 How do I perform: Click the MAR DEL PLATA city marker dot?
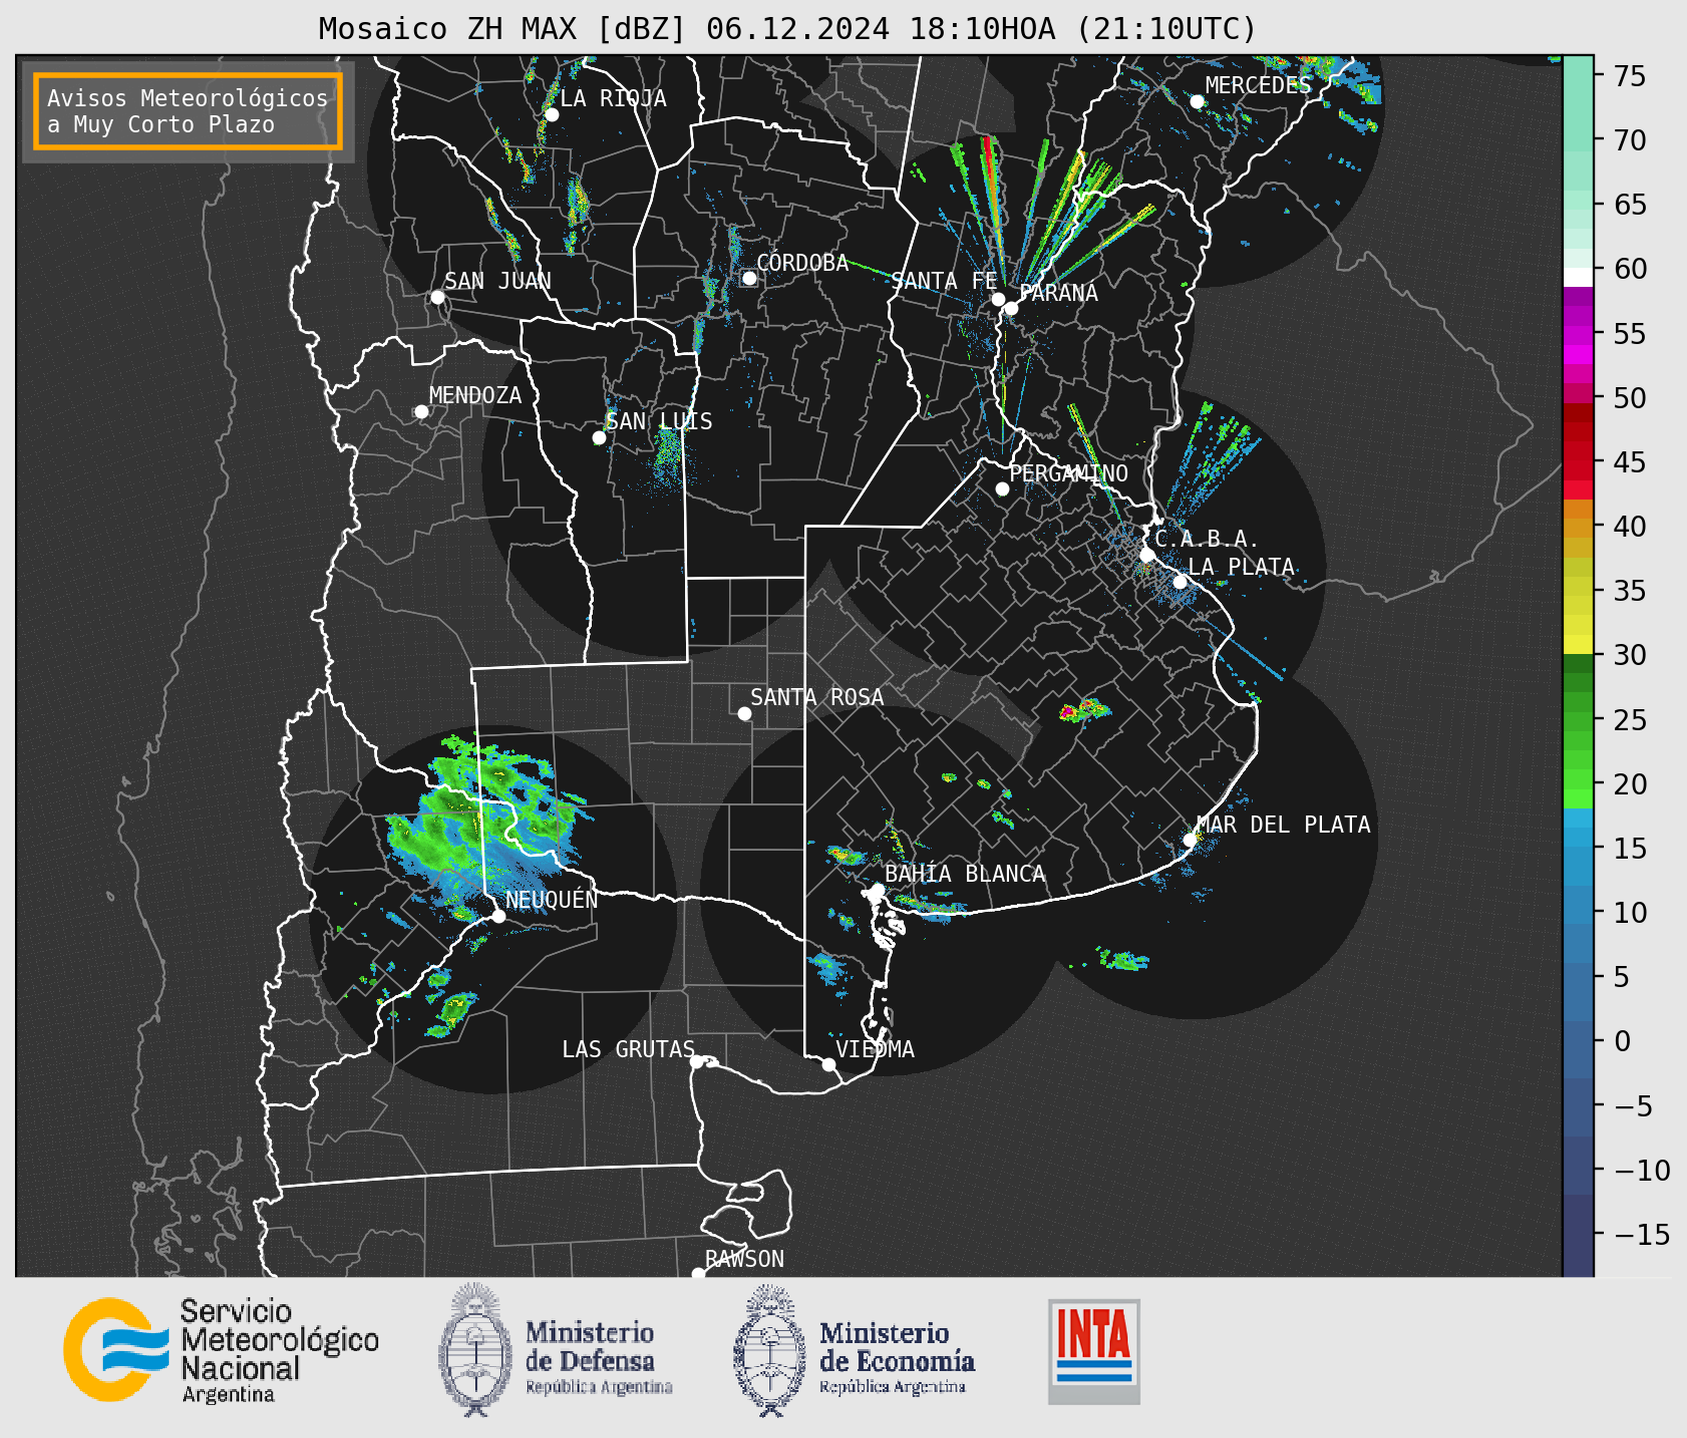1189,840
